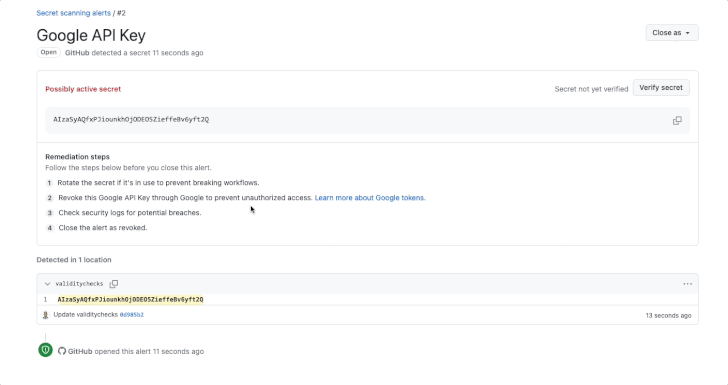Click the Remediation steps heading
This screenshot has width=728, height=385.
tap(78, 157)
